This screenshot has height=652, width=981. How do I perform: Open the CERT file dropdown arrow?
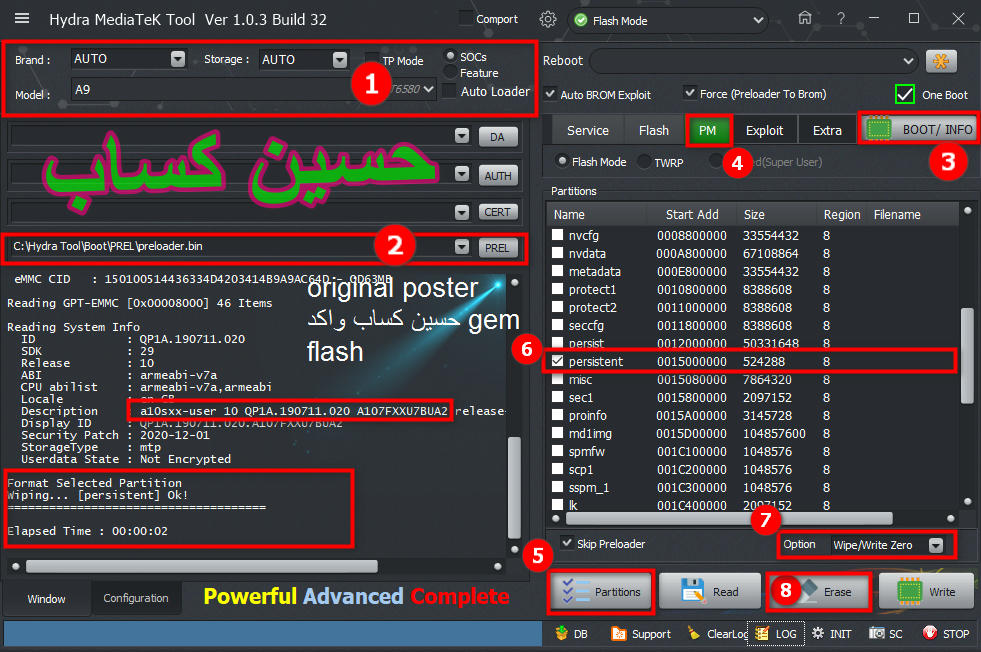tap(462, 212)
